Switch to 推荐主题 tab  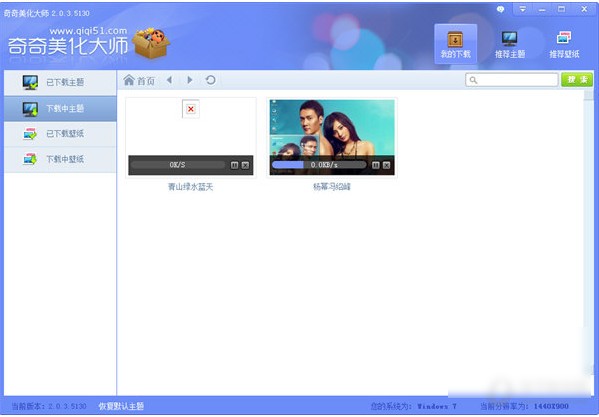[x=510, y=44]
